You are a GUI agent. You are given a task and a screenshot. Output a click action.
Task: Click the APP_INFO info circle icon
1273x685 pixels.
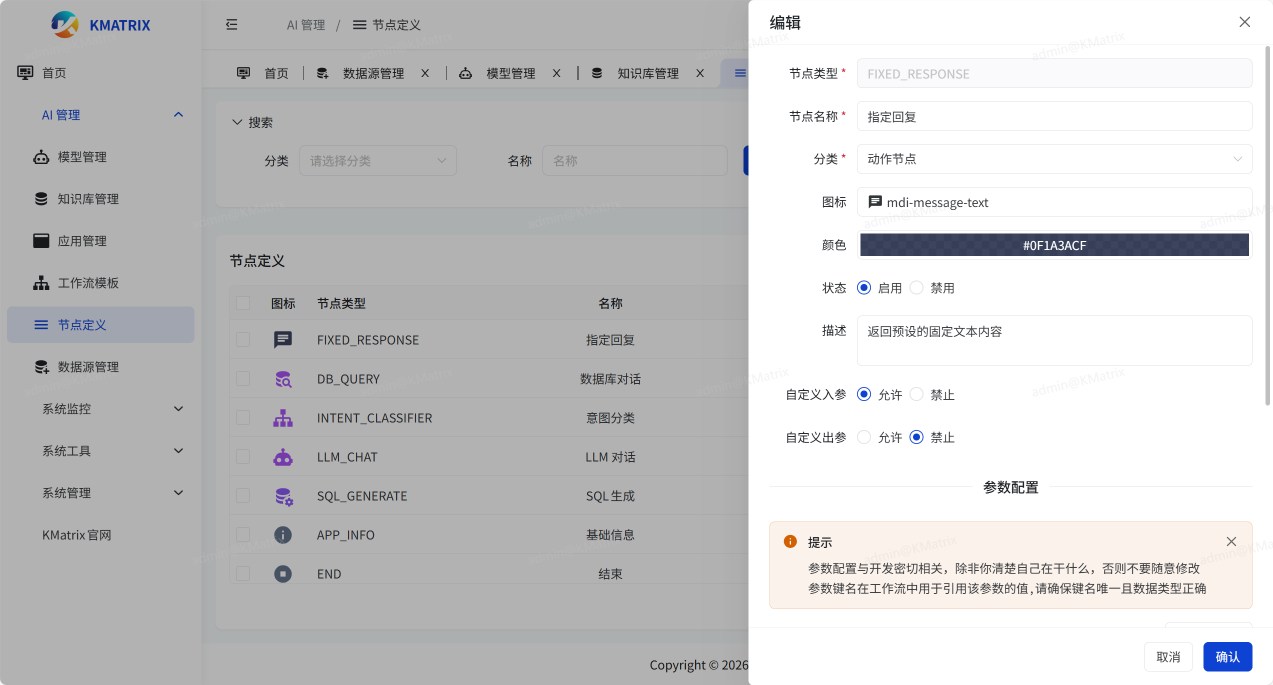[283, 535]
